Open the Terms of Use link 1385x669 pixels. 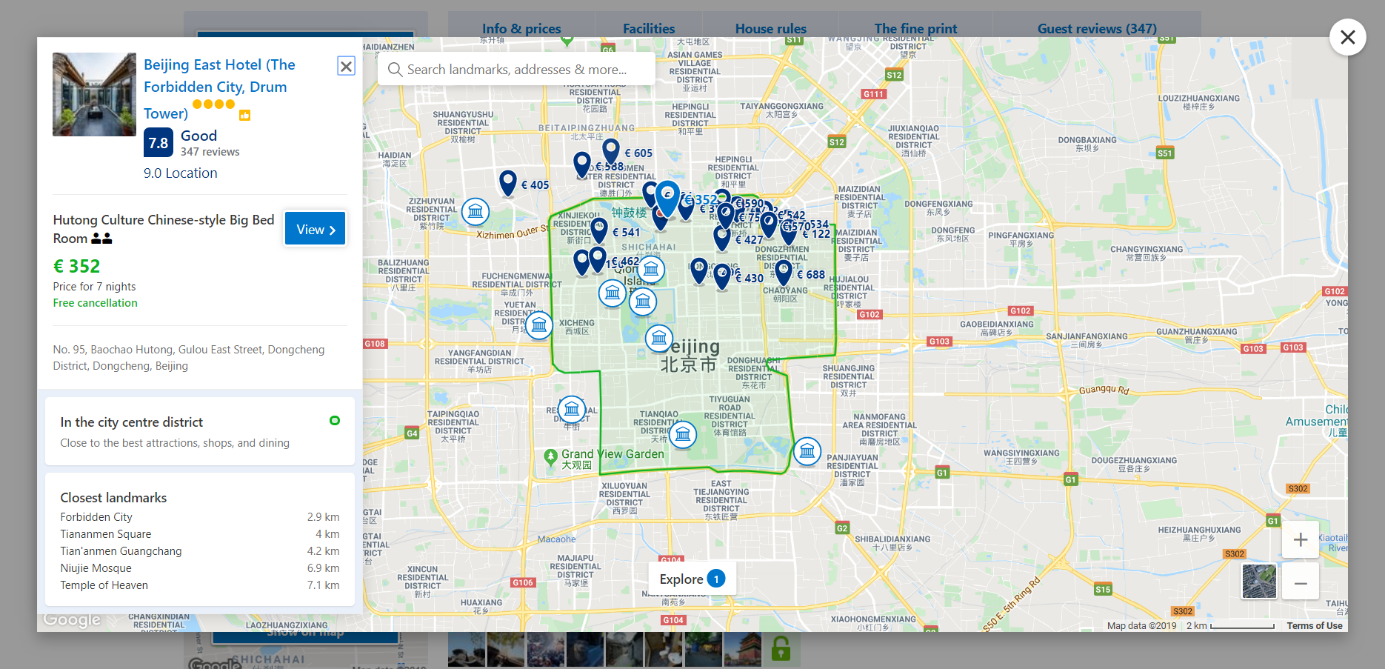click(x=1314, y=626)
